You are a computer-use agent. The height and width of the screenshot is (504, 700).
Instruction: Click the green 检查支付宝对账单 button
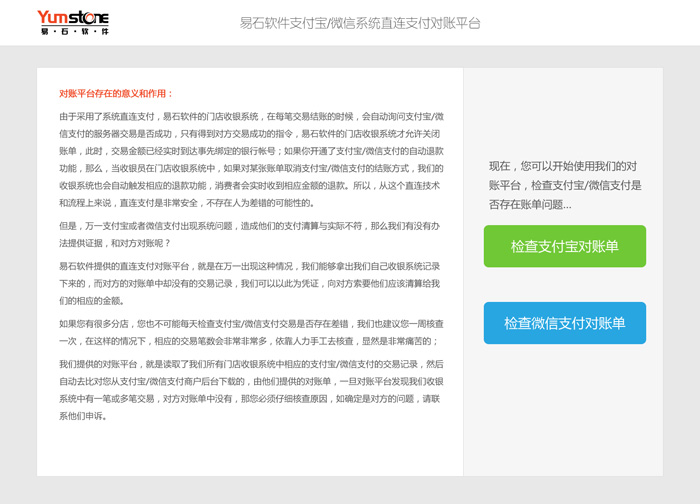564,246
